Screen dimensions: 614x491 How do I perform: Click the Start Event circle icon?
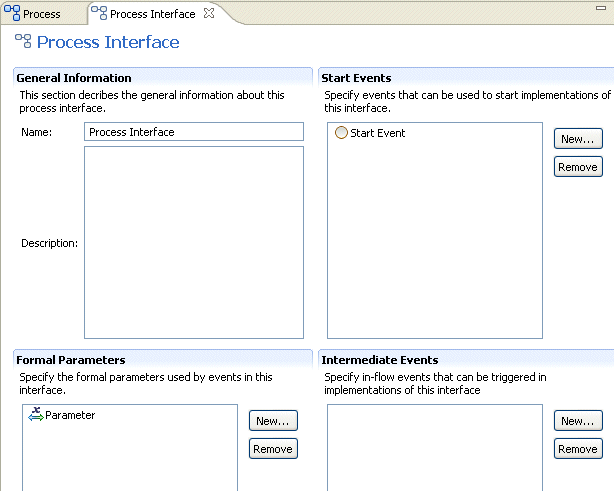tap(341, 133)
